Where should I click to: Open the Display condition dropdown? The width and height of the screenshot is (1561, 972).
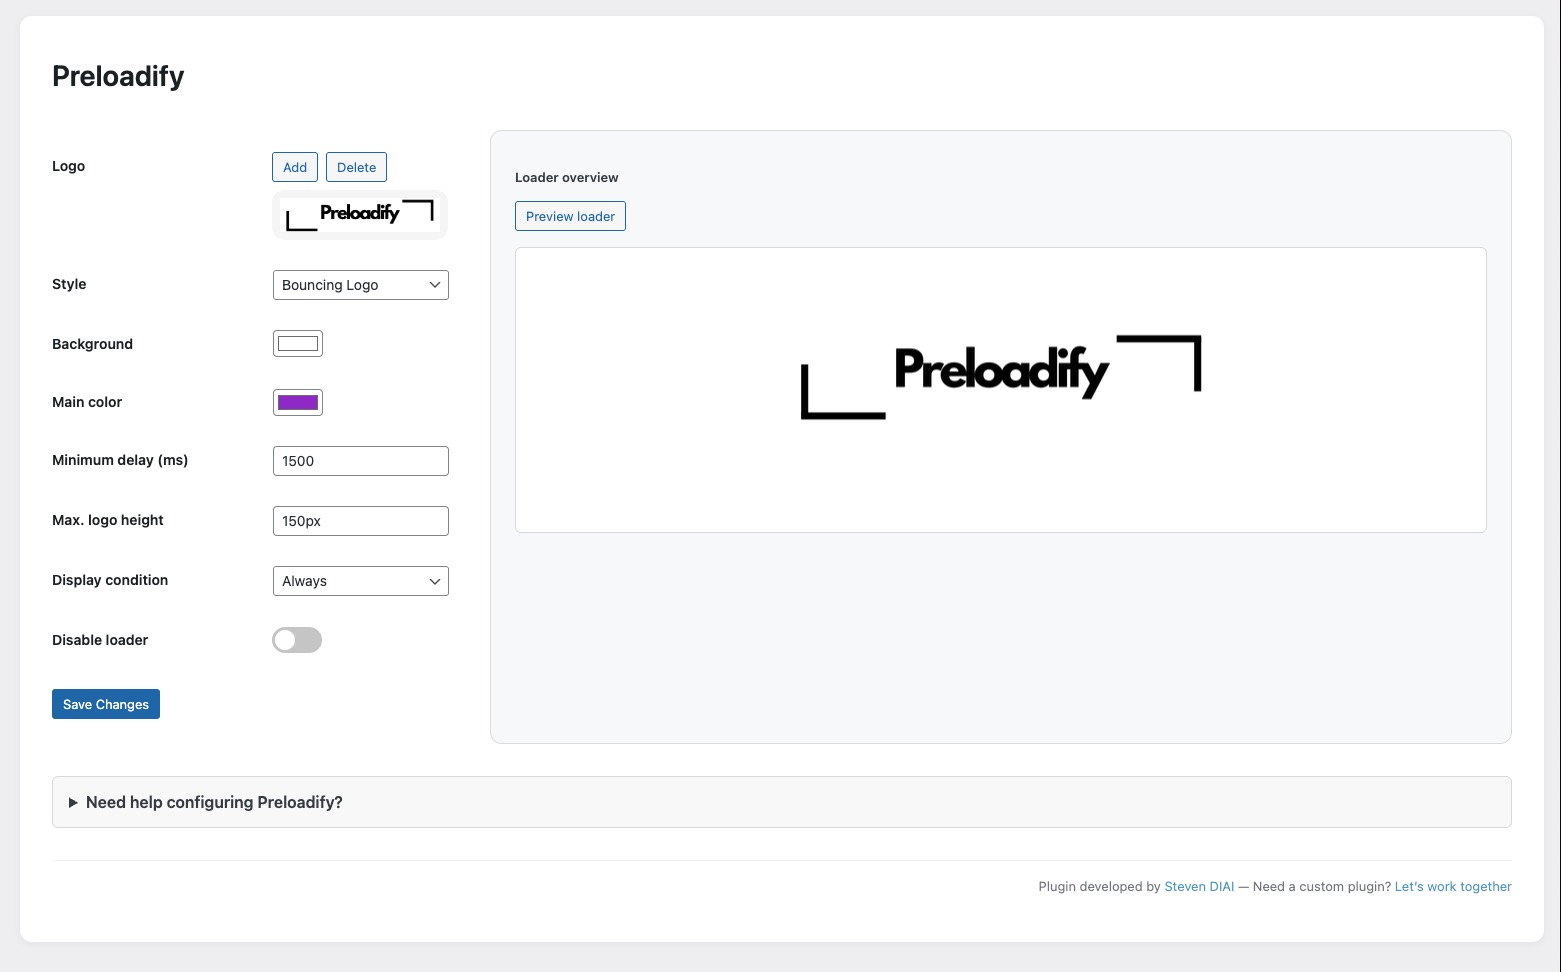pyautogui.click(x=360, y=581)
